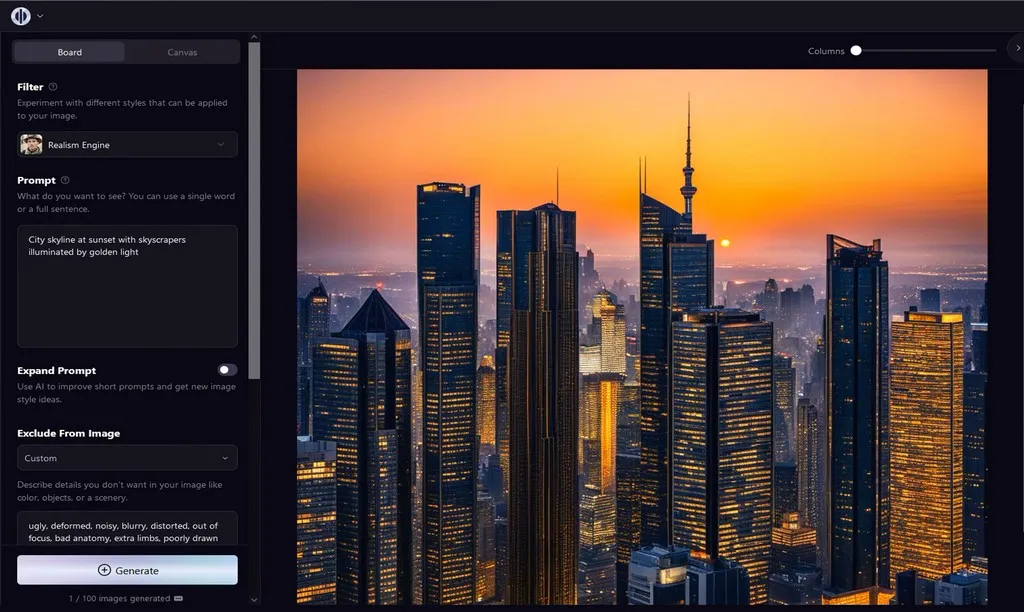Select the Realism Engine filter thumbnail

pyautogui.click(x=33, y=144)
